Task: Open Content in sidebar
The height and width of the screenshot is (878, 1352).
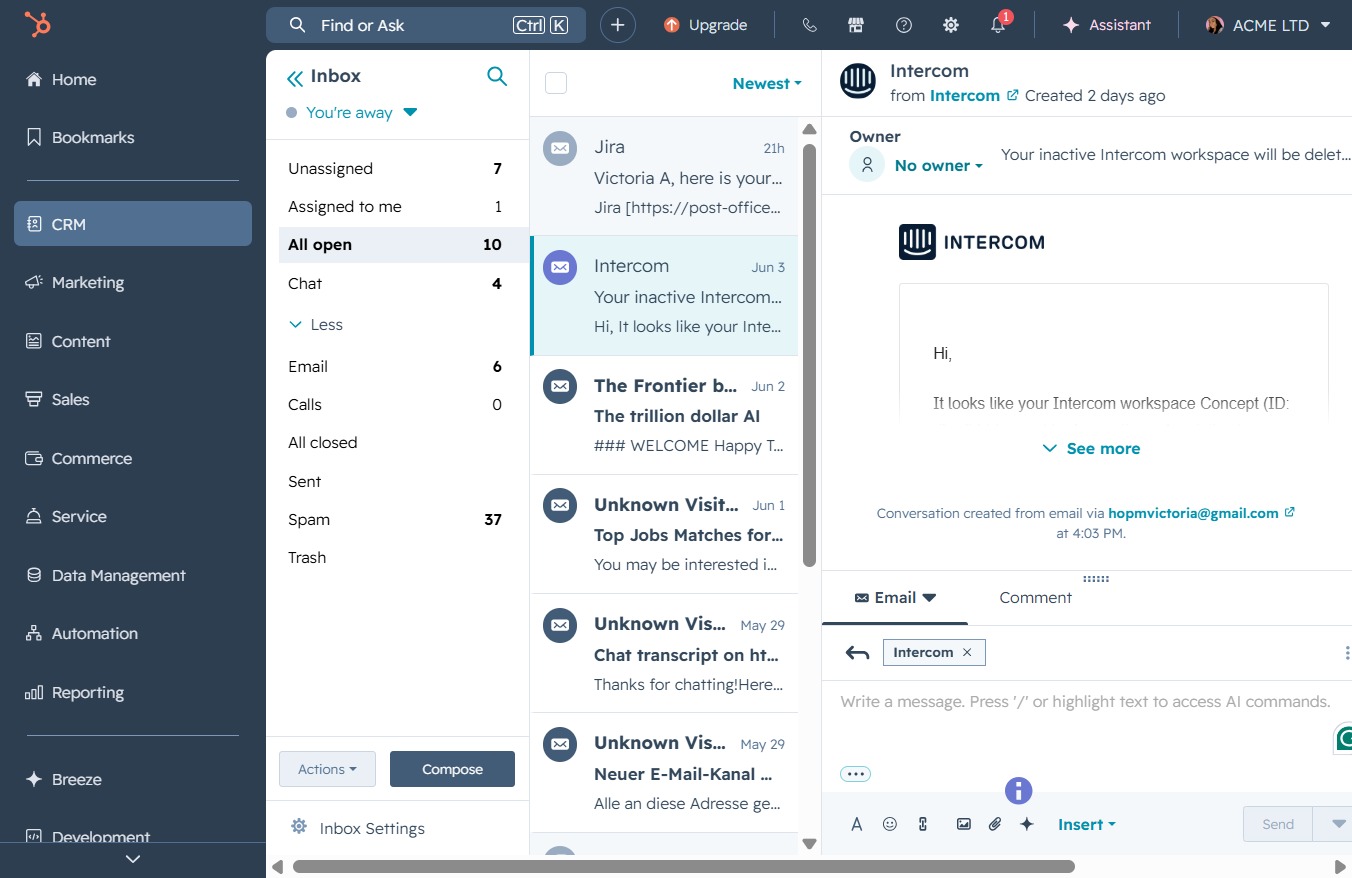Action: [x=133, y=341]
